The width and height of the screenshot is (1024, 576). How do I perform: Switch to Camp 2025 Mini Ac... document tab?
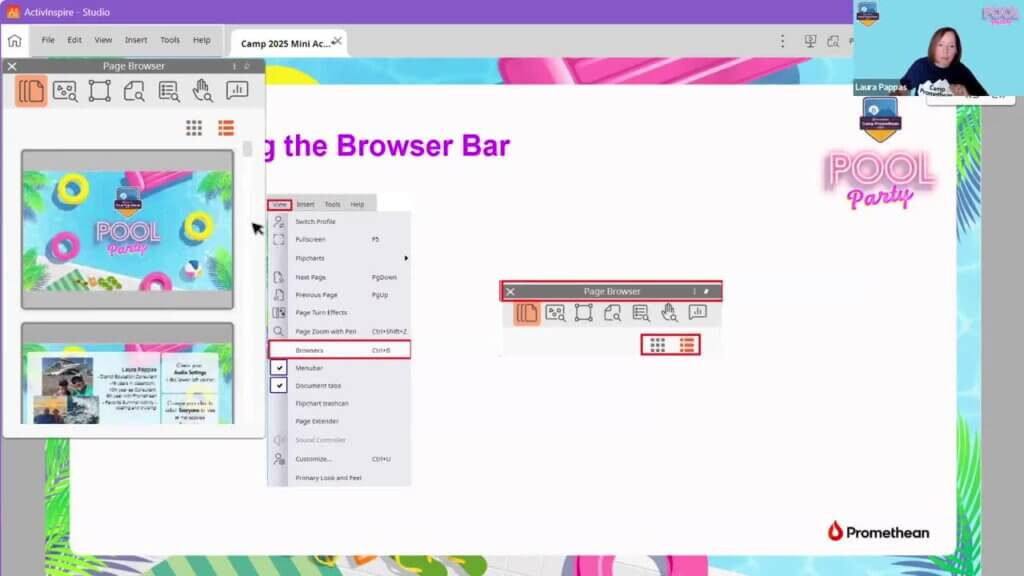tap(284, 43)
